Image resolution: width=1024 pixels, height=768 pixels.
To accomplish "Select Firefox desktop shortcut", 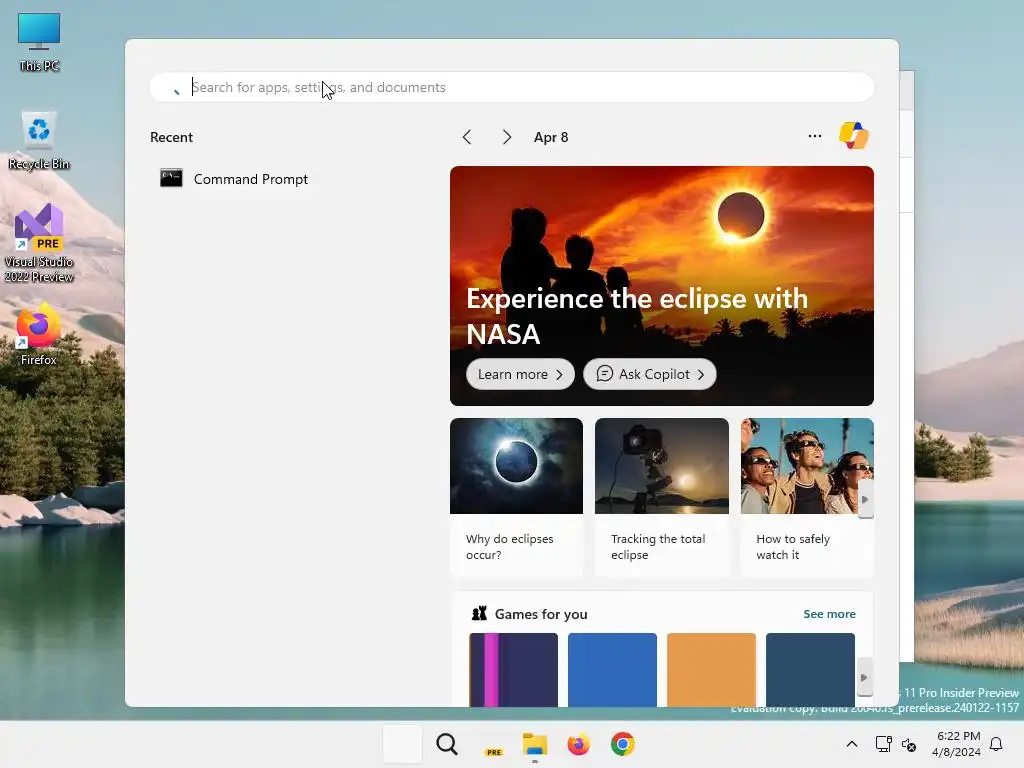I will (39, 334).
